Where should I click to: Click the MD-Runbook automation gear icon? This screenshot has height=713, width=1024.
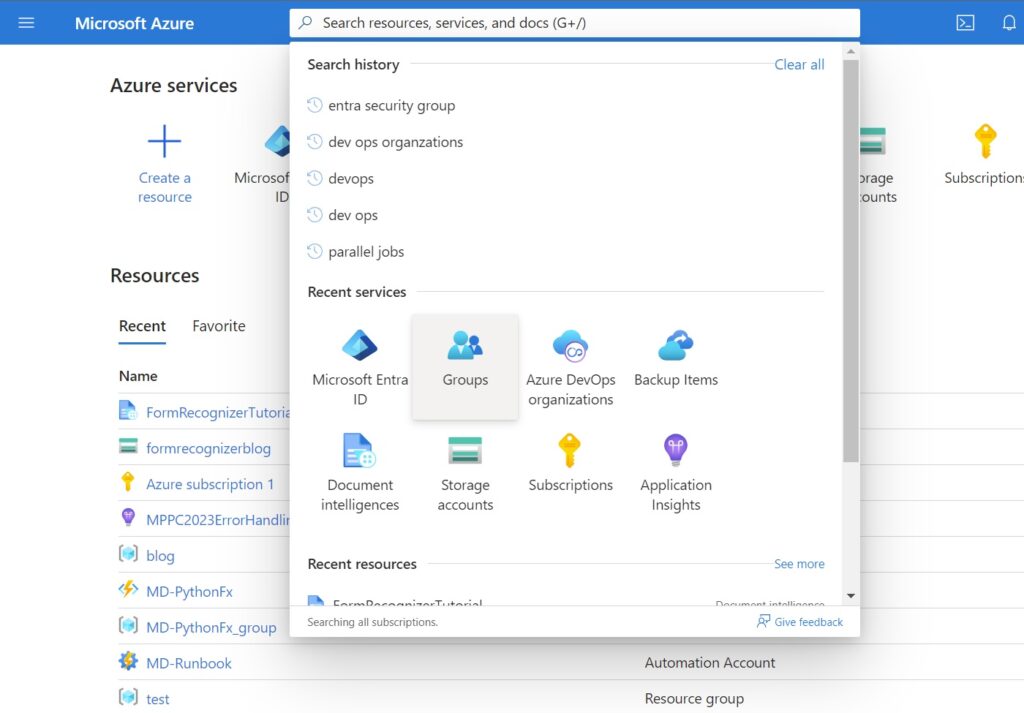point(128,661)
